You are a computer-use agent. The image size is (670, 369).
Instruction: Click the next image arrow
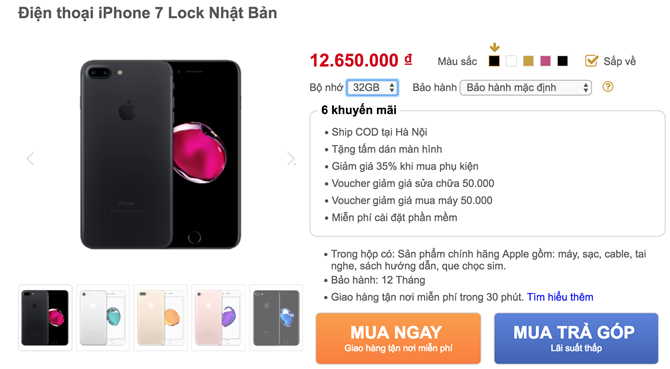click(291, 159)
